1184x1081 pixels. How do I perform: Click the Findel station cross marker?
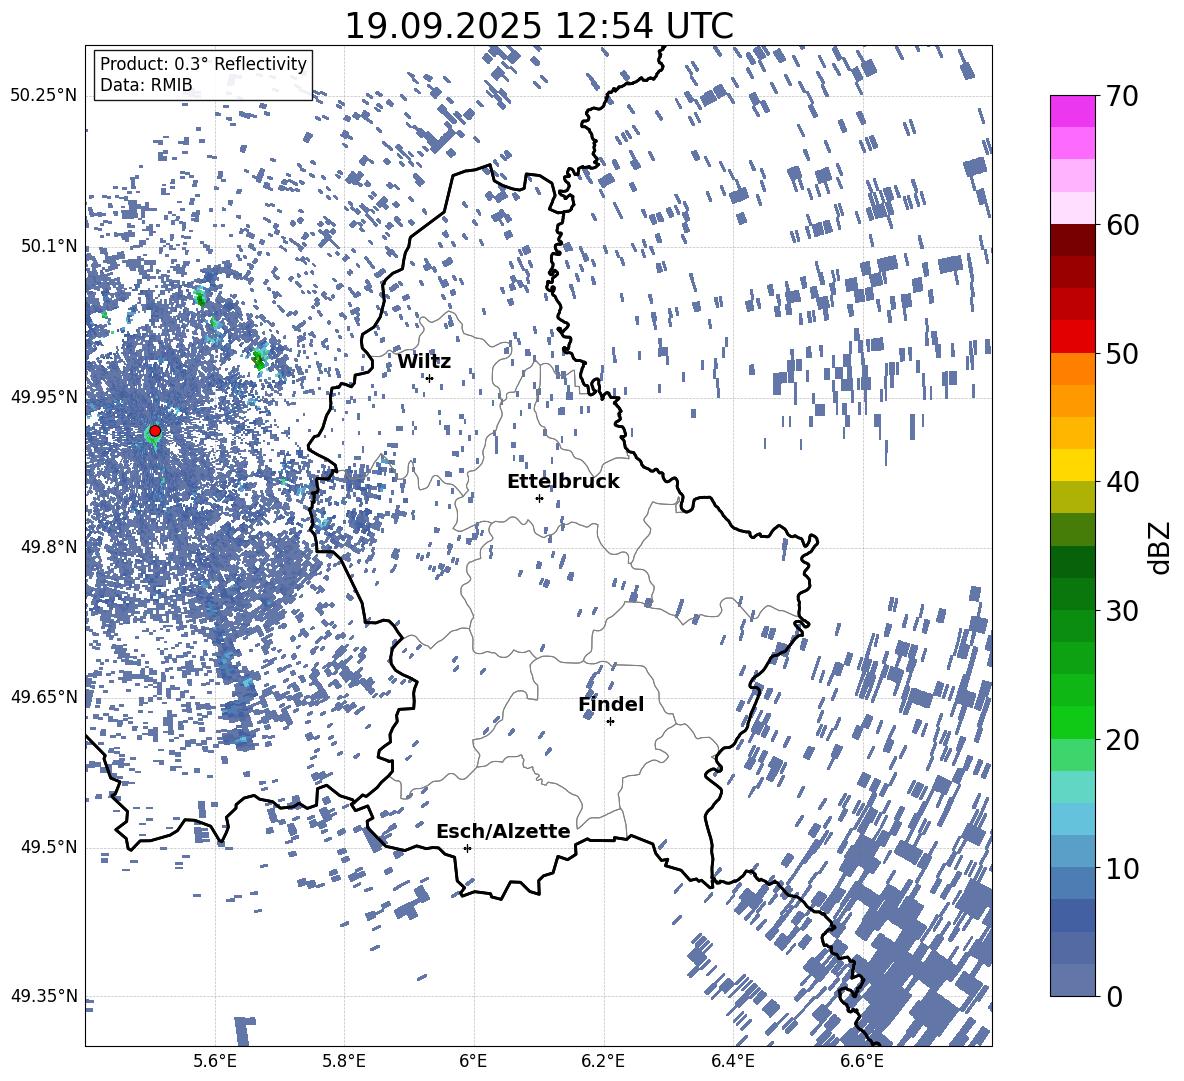[x=610, y=722]
